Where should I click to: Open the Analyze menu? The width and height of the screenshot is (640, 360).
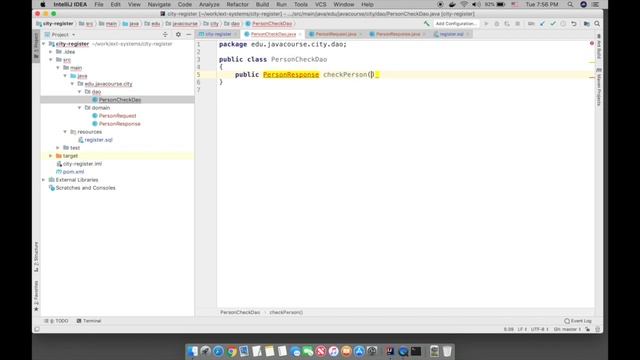[x=209, y=4]
